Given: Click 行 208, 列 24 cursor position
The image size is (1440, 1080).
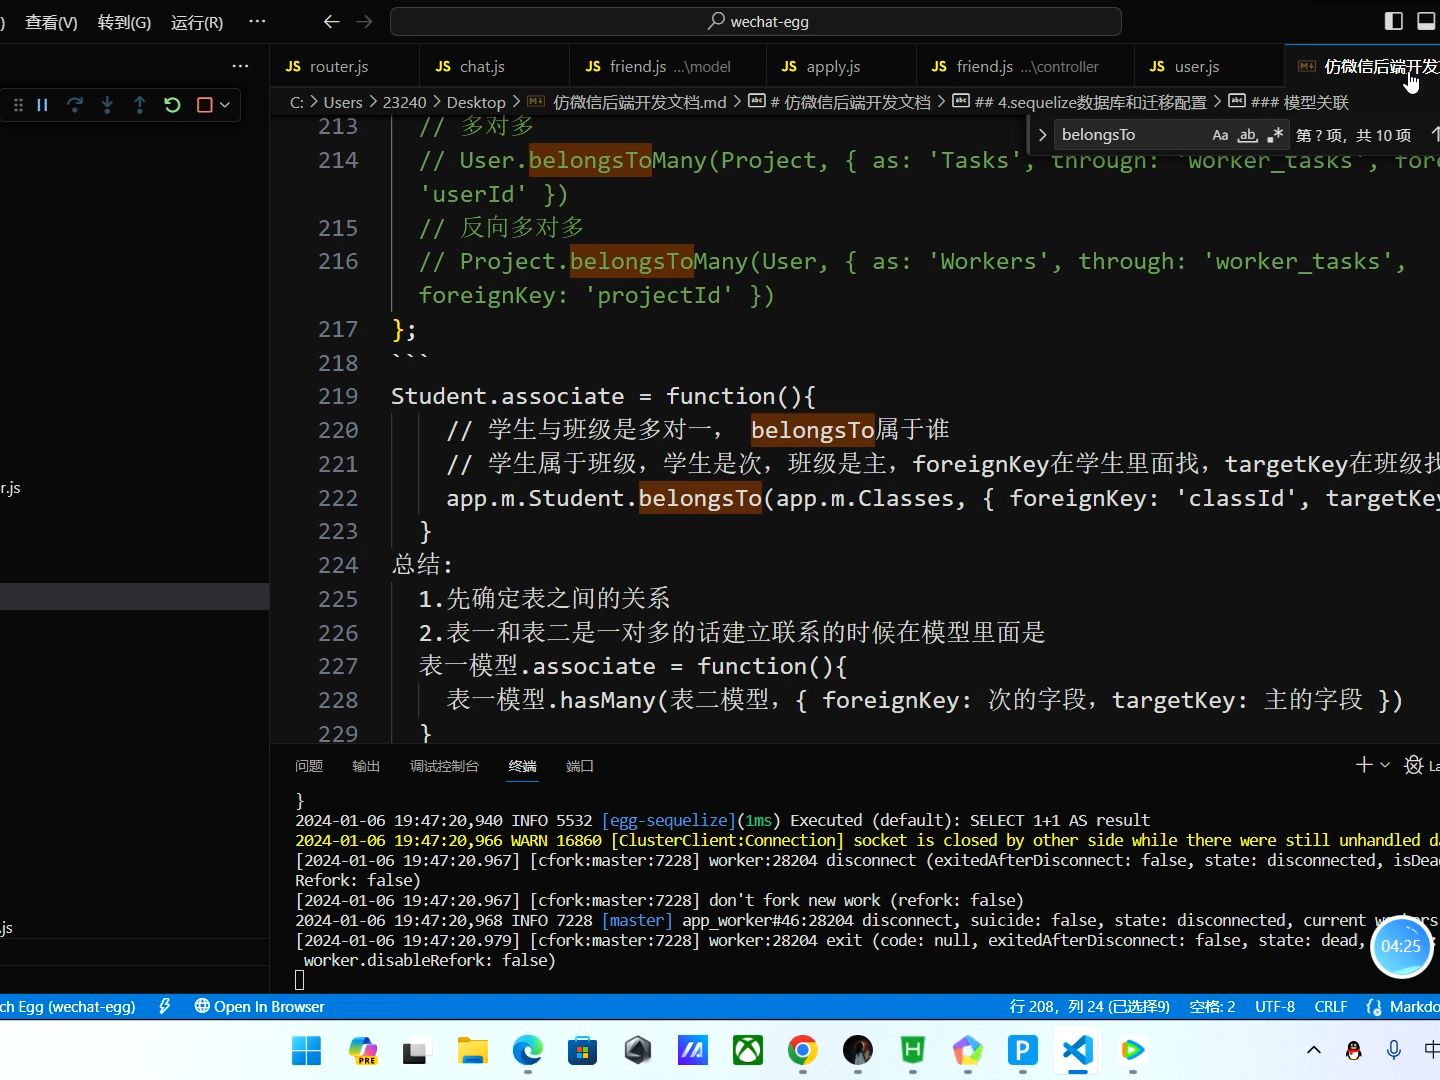Looking at the screenshot, I should click(1090, 1006).
